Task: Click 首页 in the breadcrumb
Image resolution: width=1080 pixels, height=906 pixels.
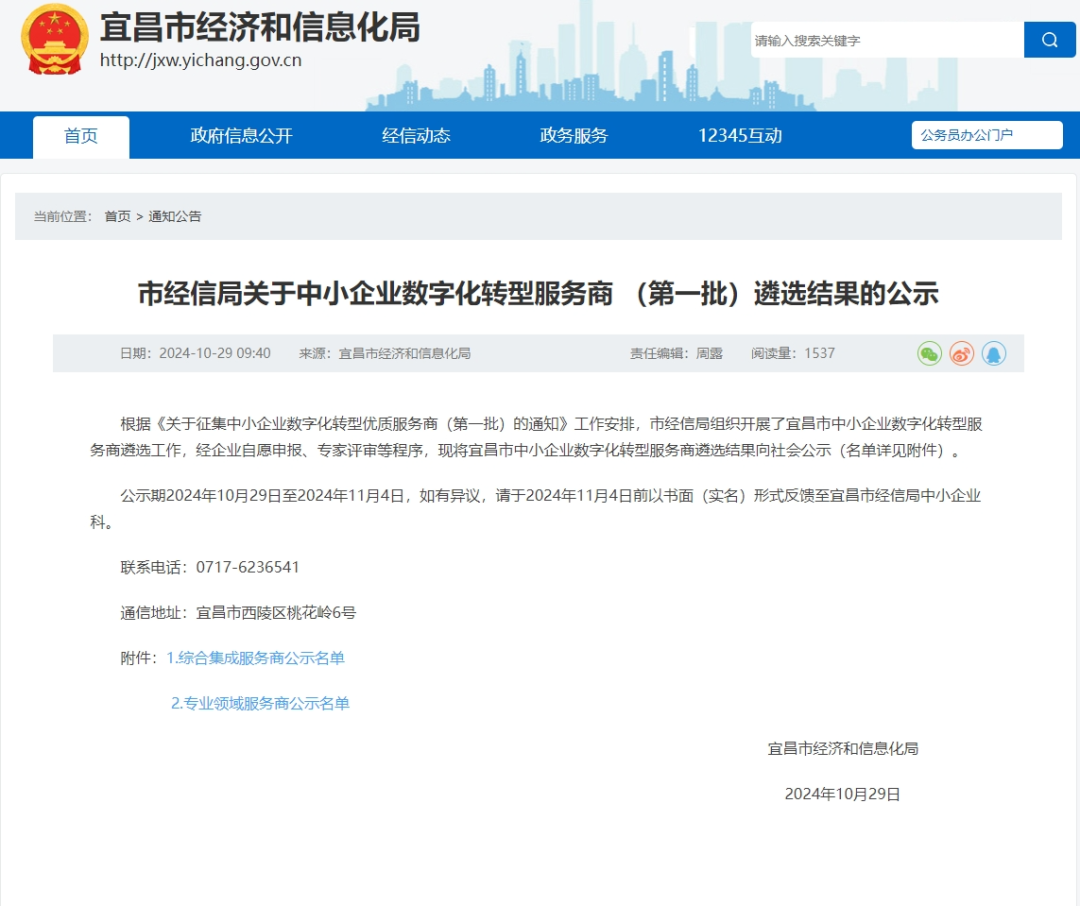Action: (117, 216)
